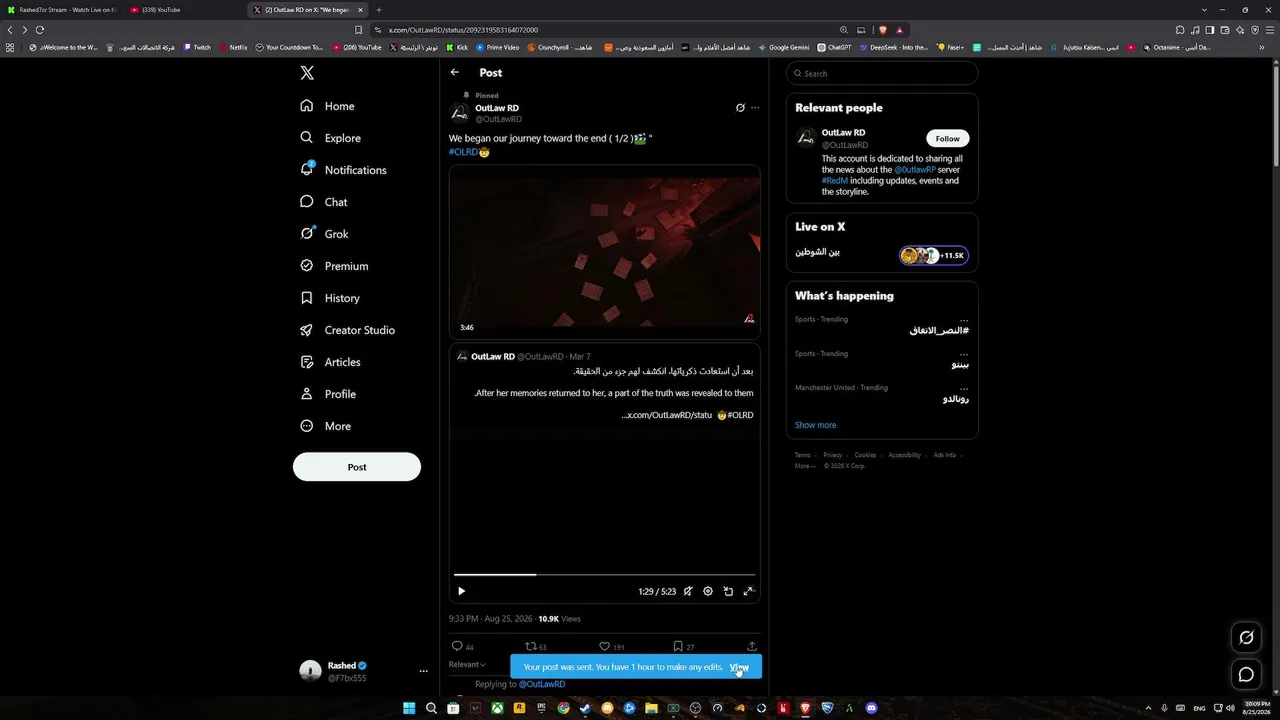Image resolution: width=1280 pixels, height=720 pixels.
Task: Unmute the video with the speaker icon
Action: pyautogui.click(x=688, y=591)
